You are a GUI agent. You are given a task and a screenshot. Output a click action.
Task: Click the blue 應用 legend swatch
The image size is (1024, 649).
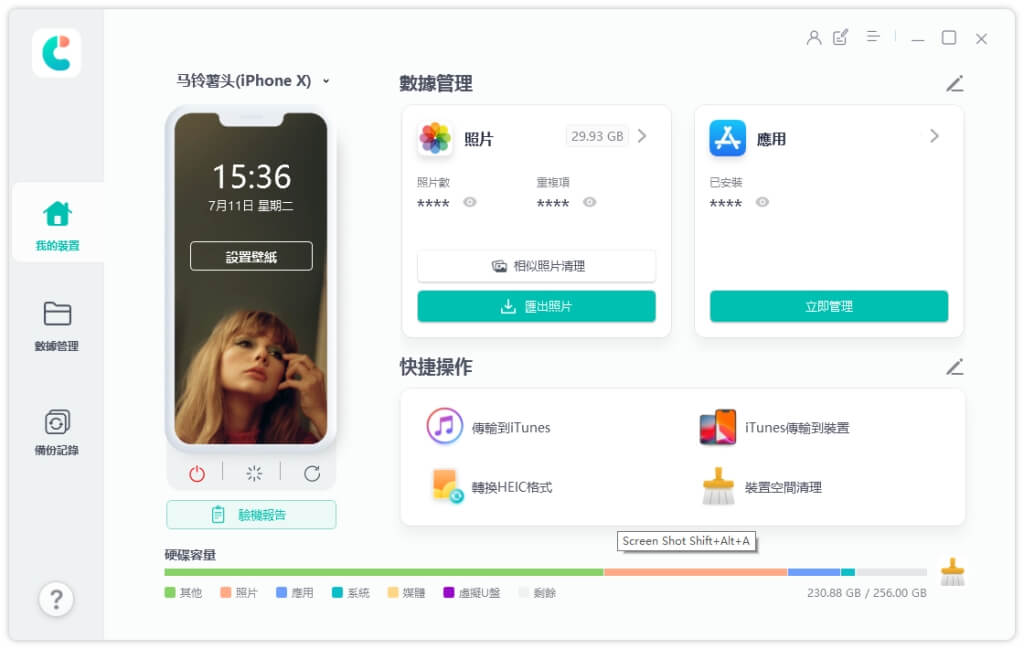(x=281, y=592)
